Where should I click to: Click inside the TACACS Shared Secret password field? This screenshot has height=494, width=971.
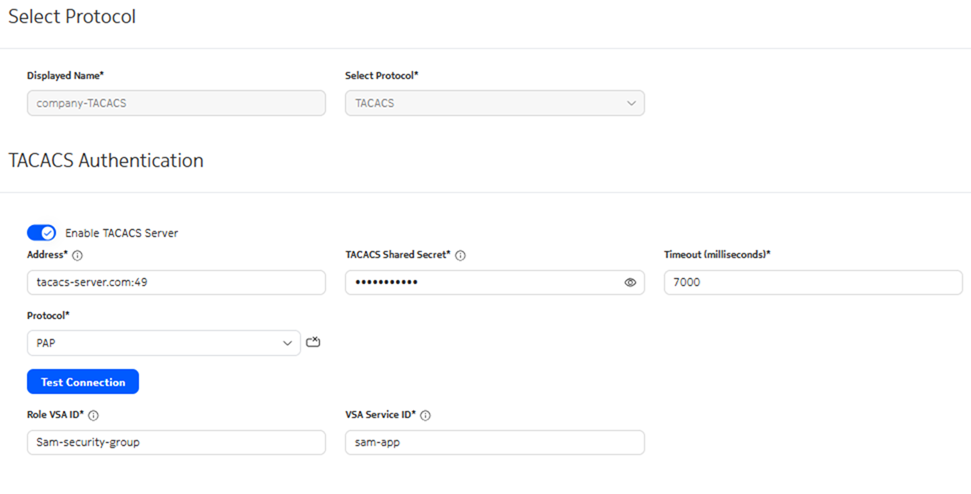click(x=480, y=282)
